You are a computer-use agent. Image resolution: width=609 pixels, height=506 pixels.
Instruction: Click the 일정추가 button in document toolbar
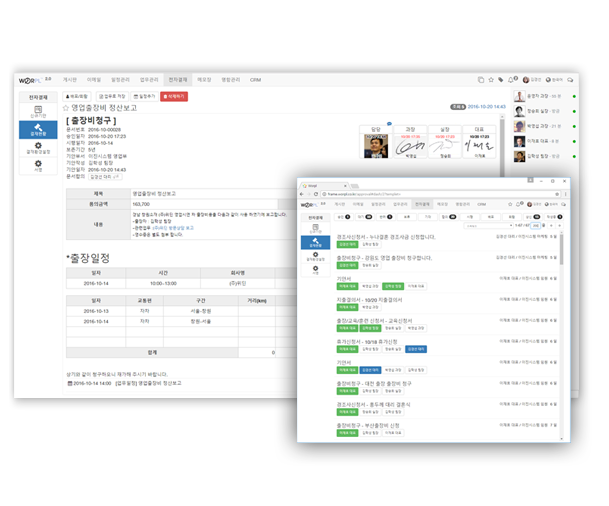pyautogui.click(x=146, y=95)
